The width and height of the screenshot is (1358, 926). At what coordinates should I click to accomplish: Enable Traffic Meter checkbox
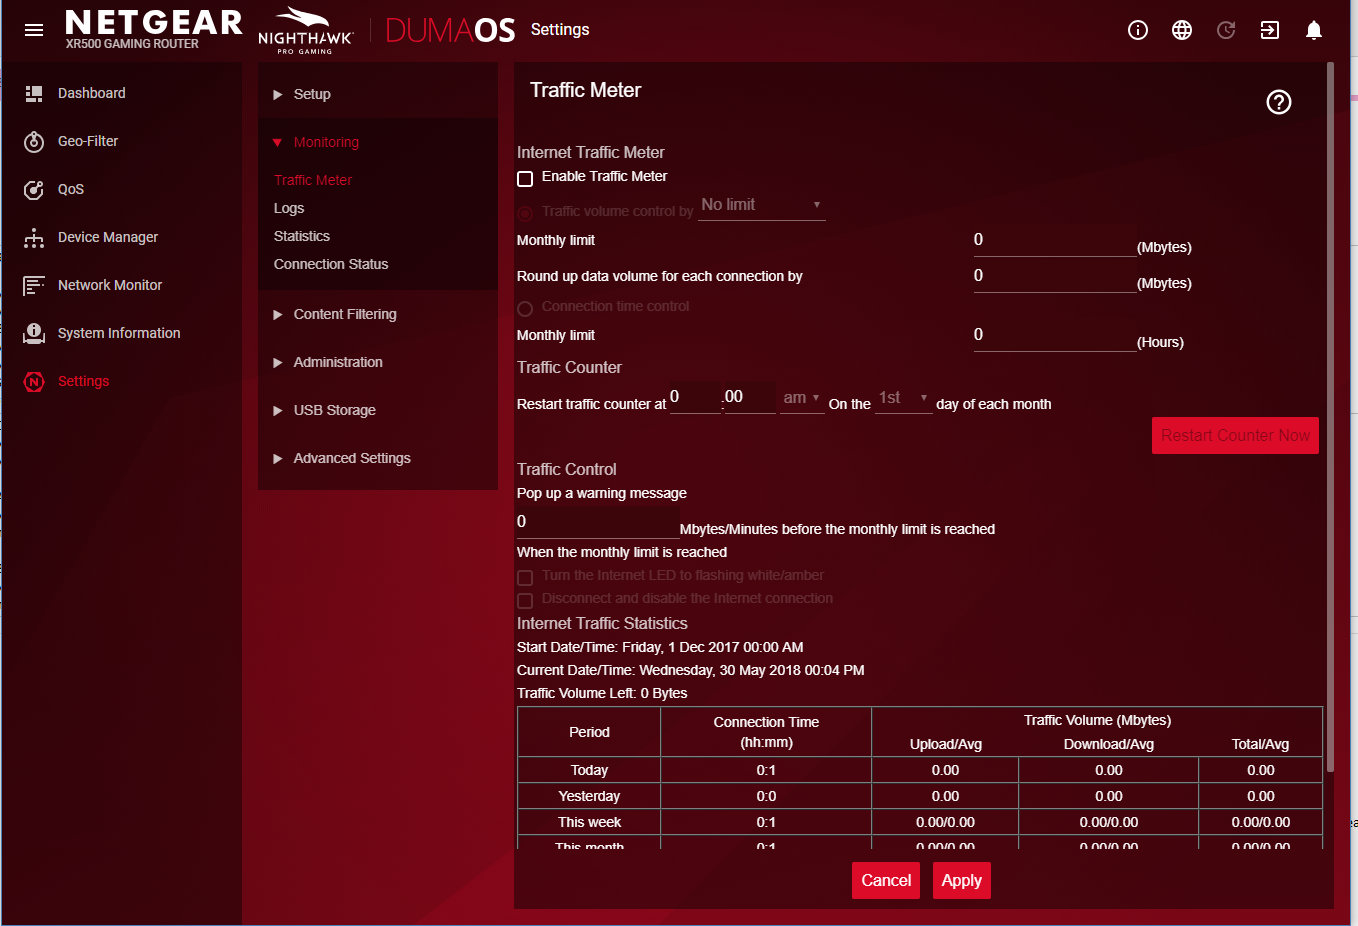525,179
